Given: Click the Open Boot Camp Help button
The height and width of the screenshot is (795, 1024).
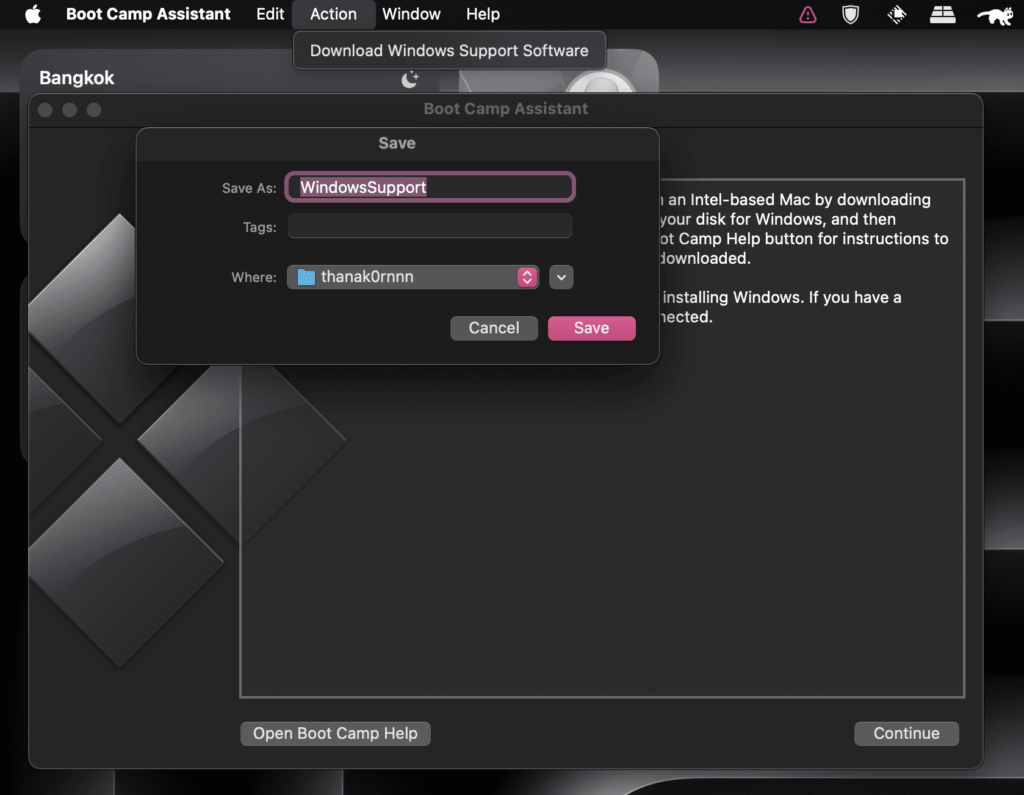Looking at the screenshot, I should (x=335, y=733).
